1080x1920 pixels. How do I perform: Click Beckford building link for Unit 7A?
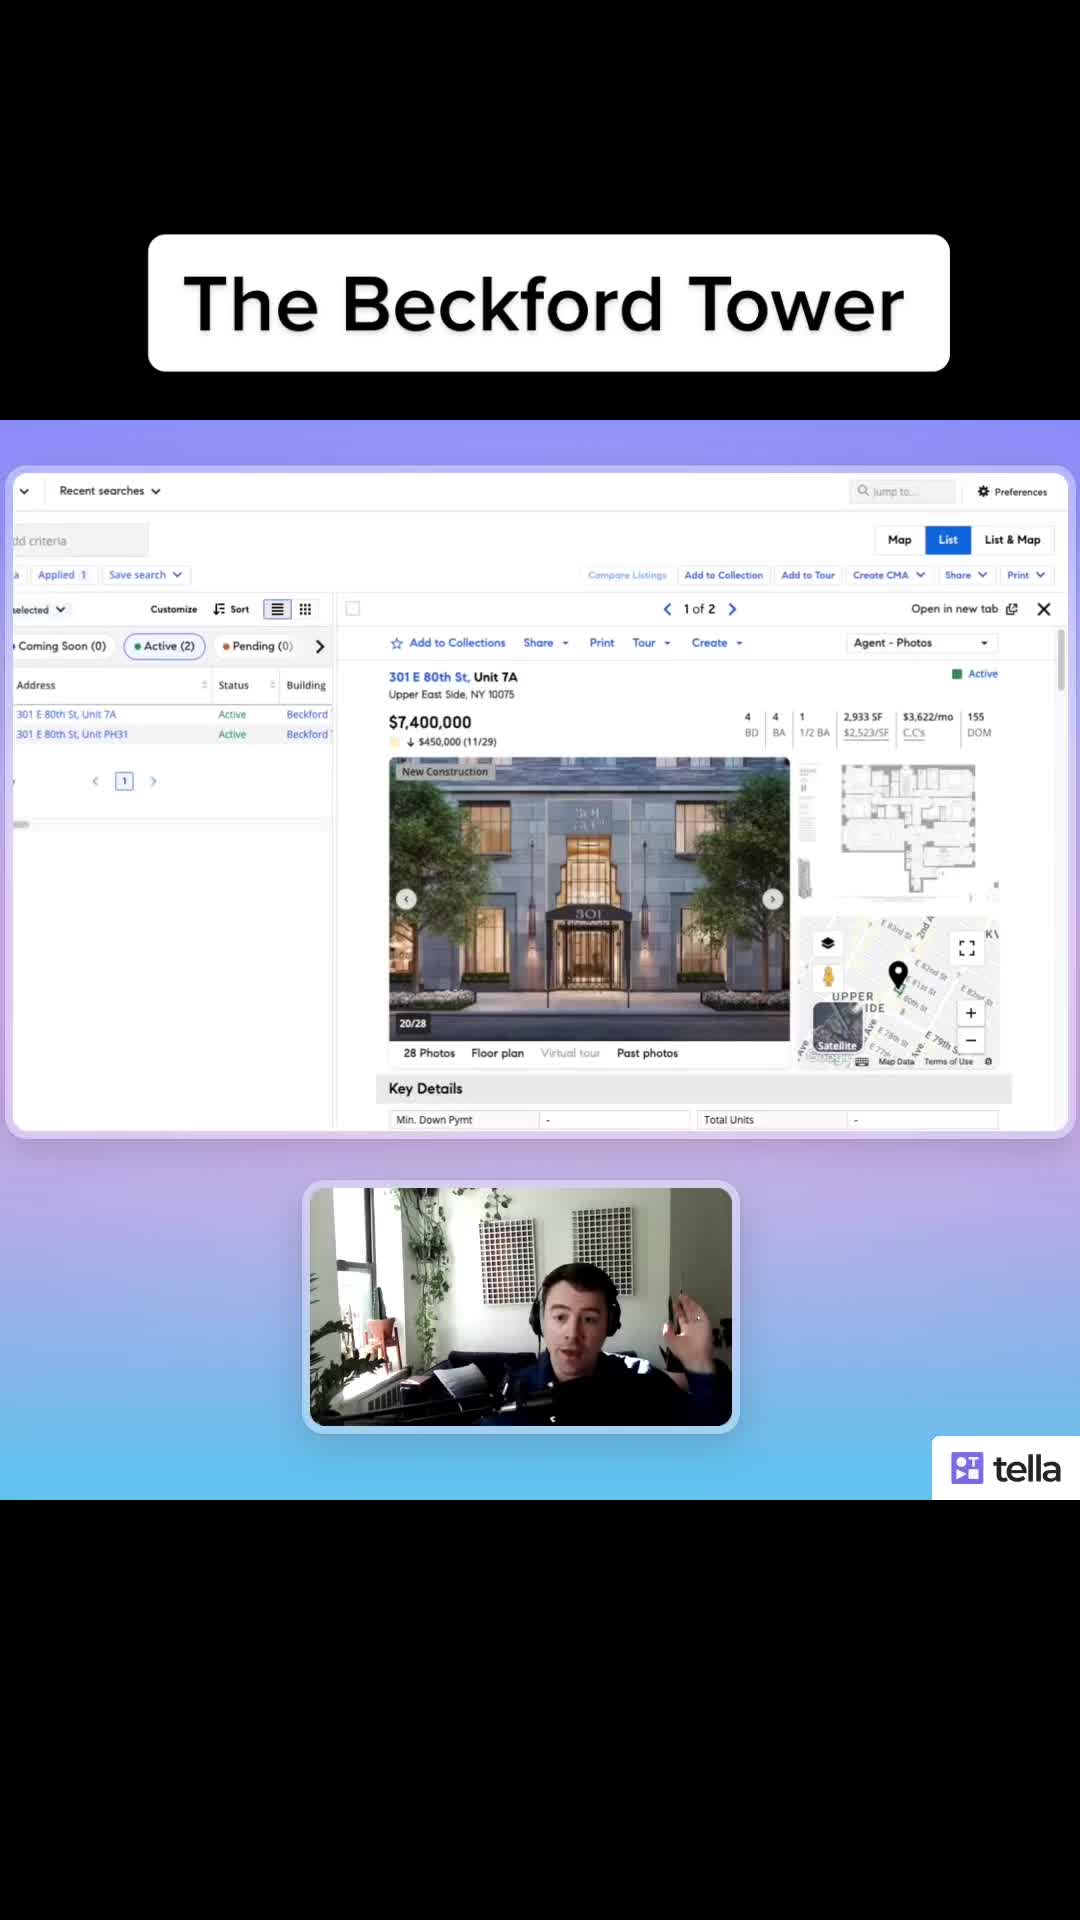307,714
